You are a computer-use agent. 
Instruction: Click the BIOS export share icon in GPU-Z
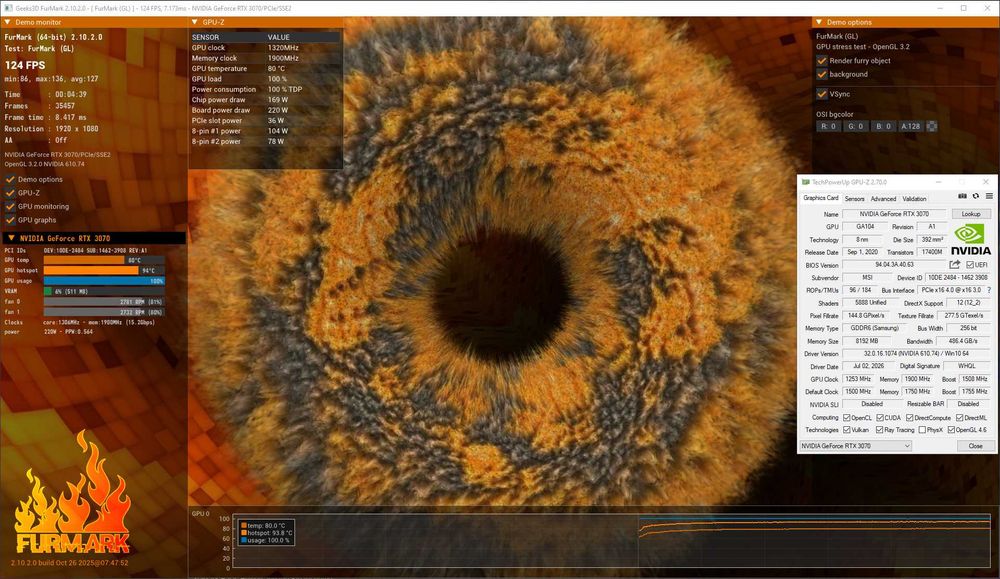click(955, 265)
